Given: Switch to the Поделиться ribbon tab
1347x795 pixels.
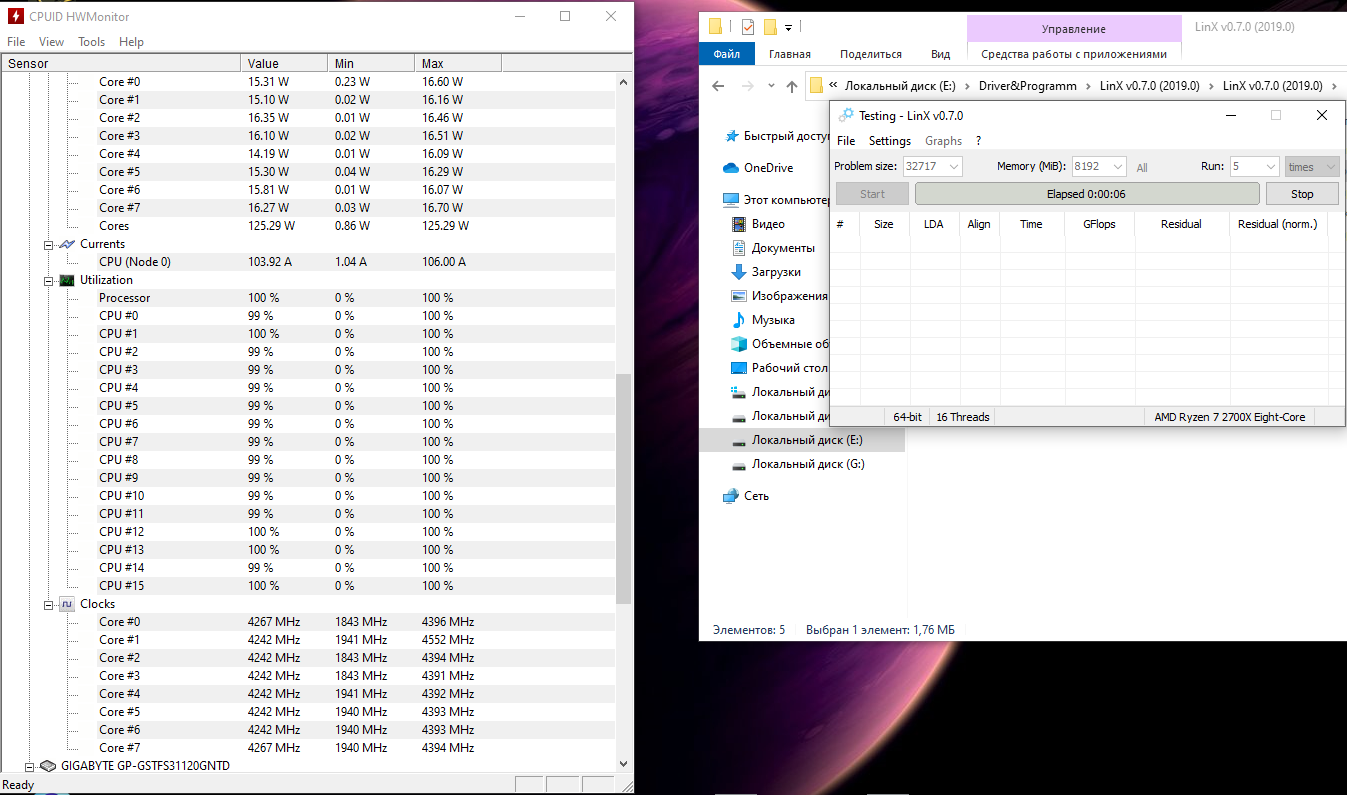Looking at the screenshot, I should click(871, 54).
